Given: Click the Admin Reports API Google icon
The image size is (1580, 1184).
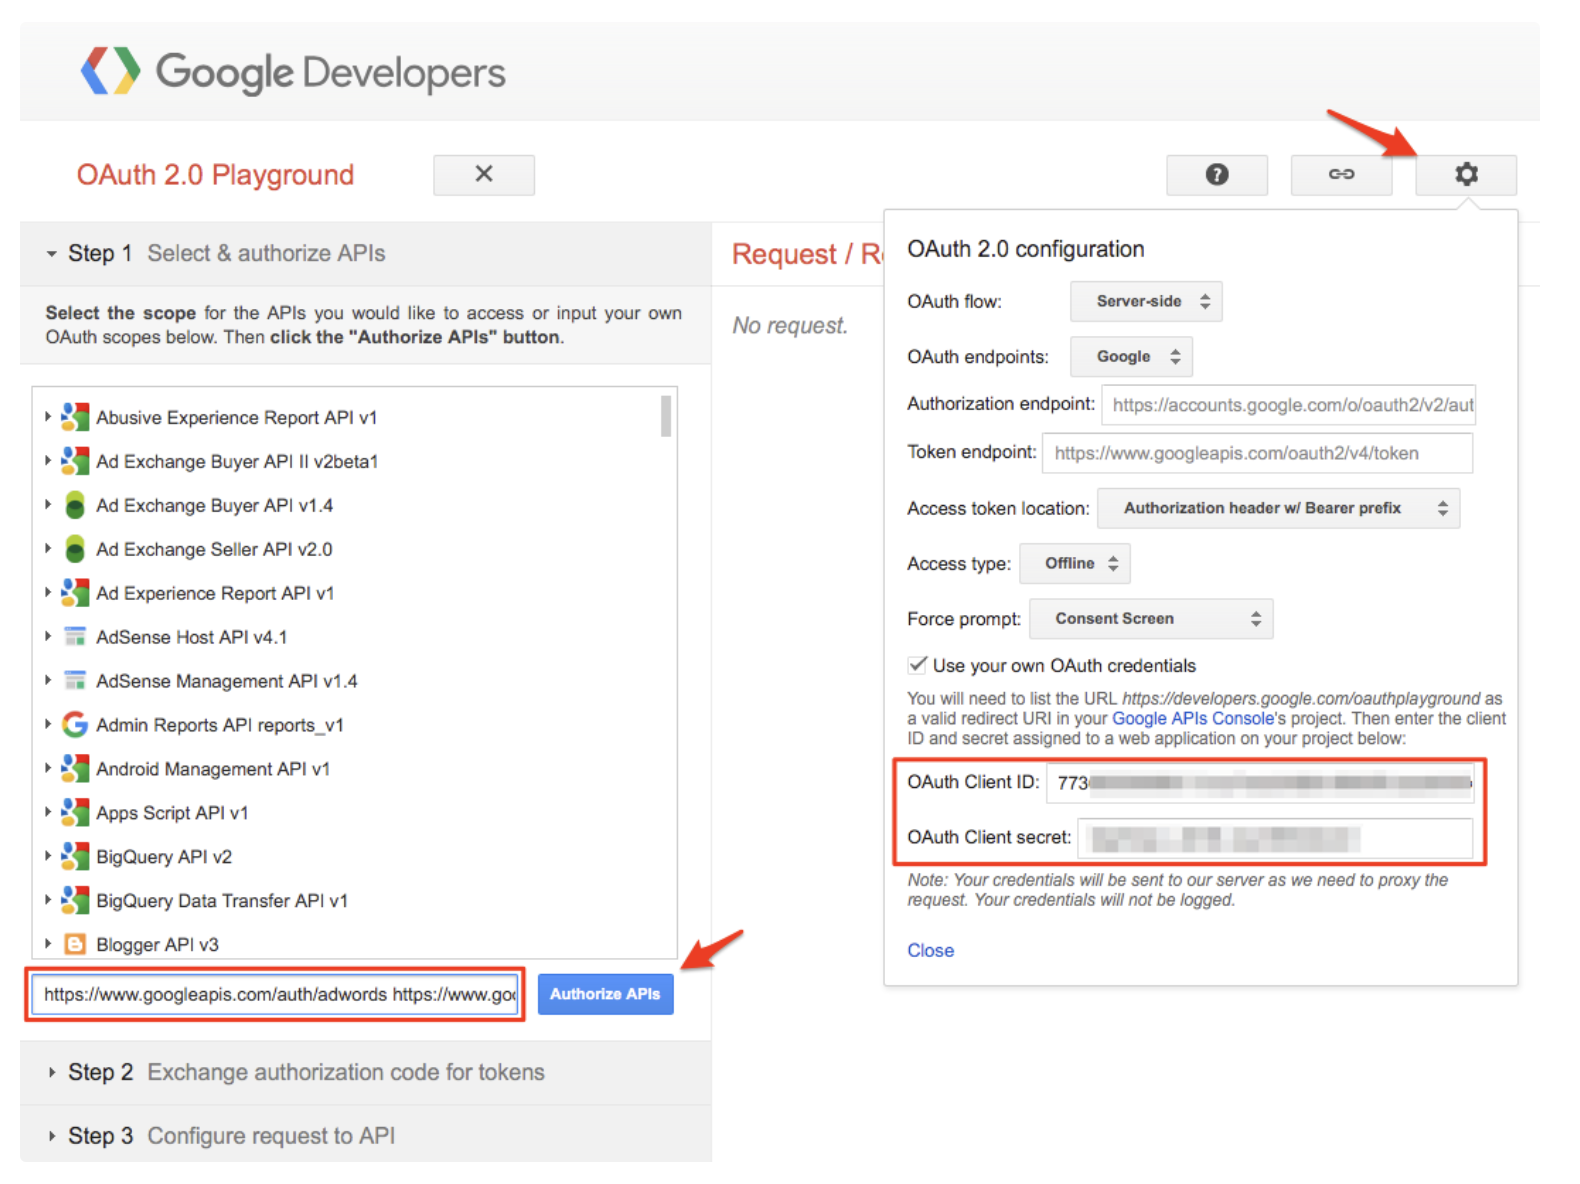Looking at the screenshot, I should pos(75,725).
